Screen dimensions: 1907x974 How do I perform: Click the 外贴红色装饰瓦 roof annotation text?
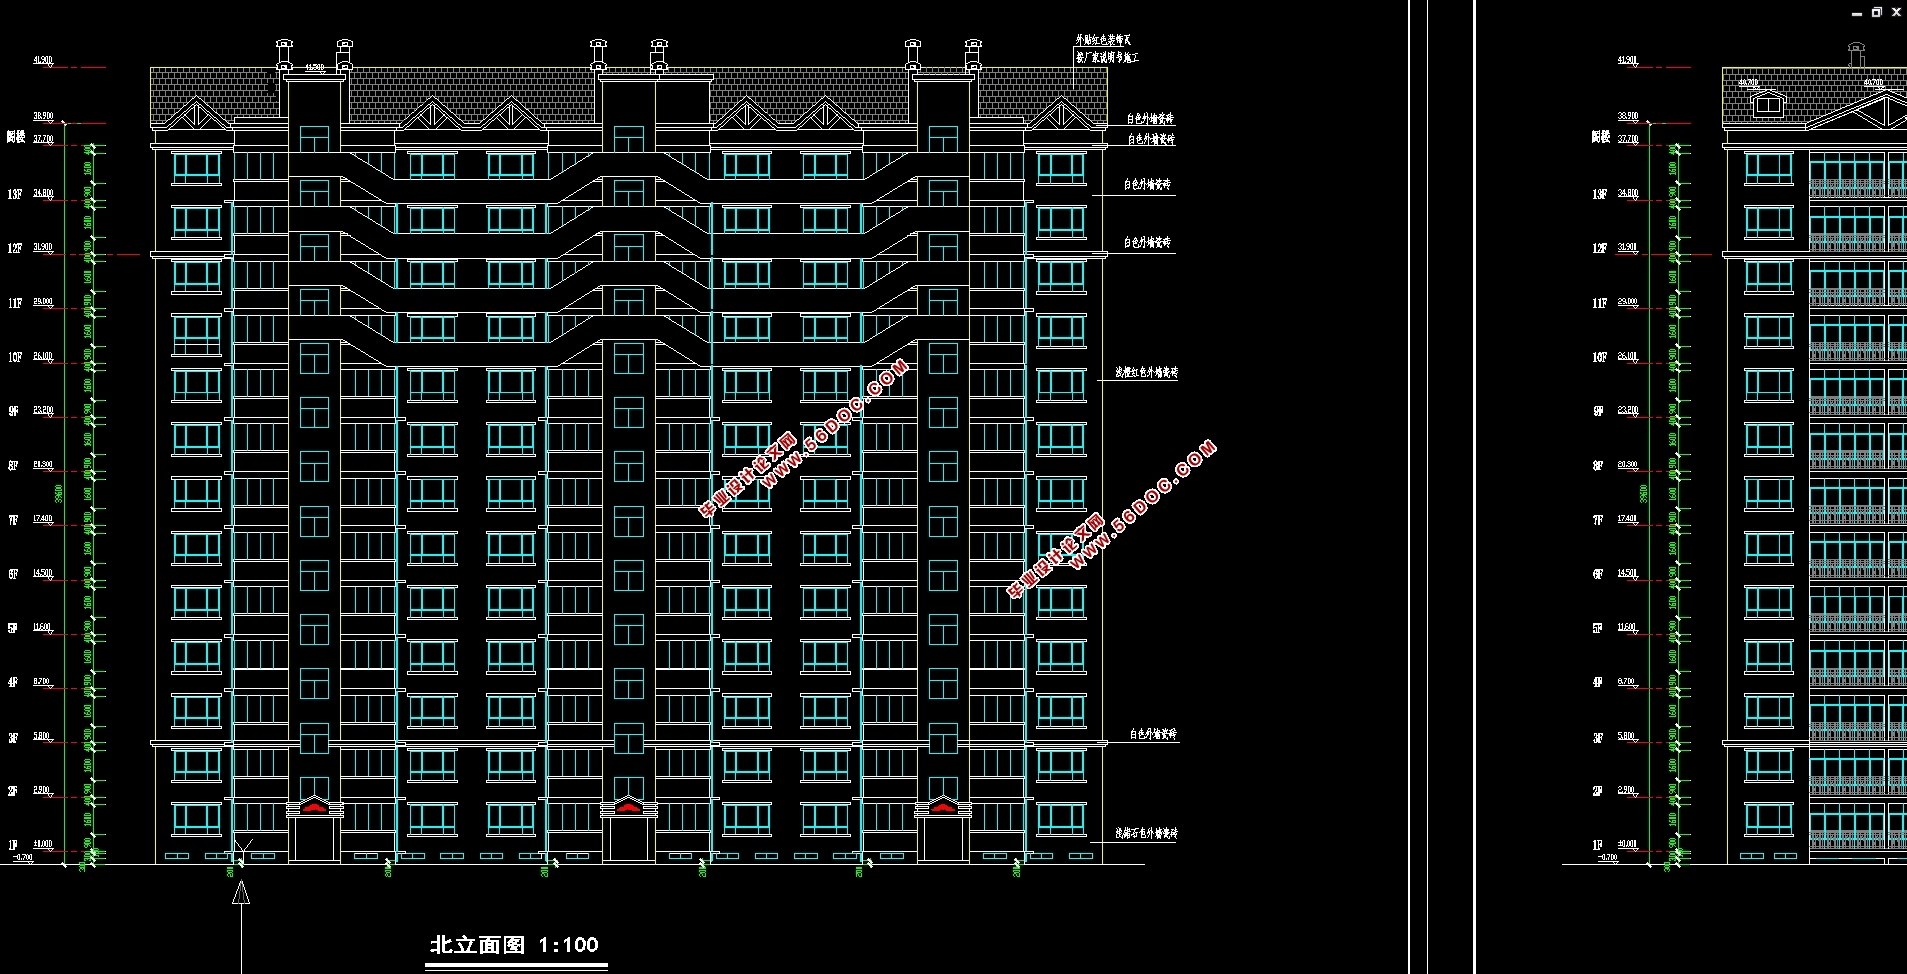tap(1103, 41)
